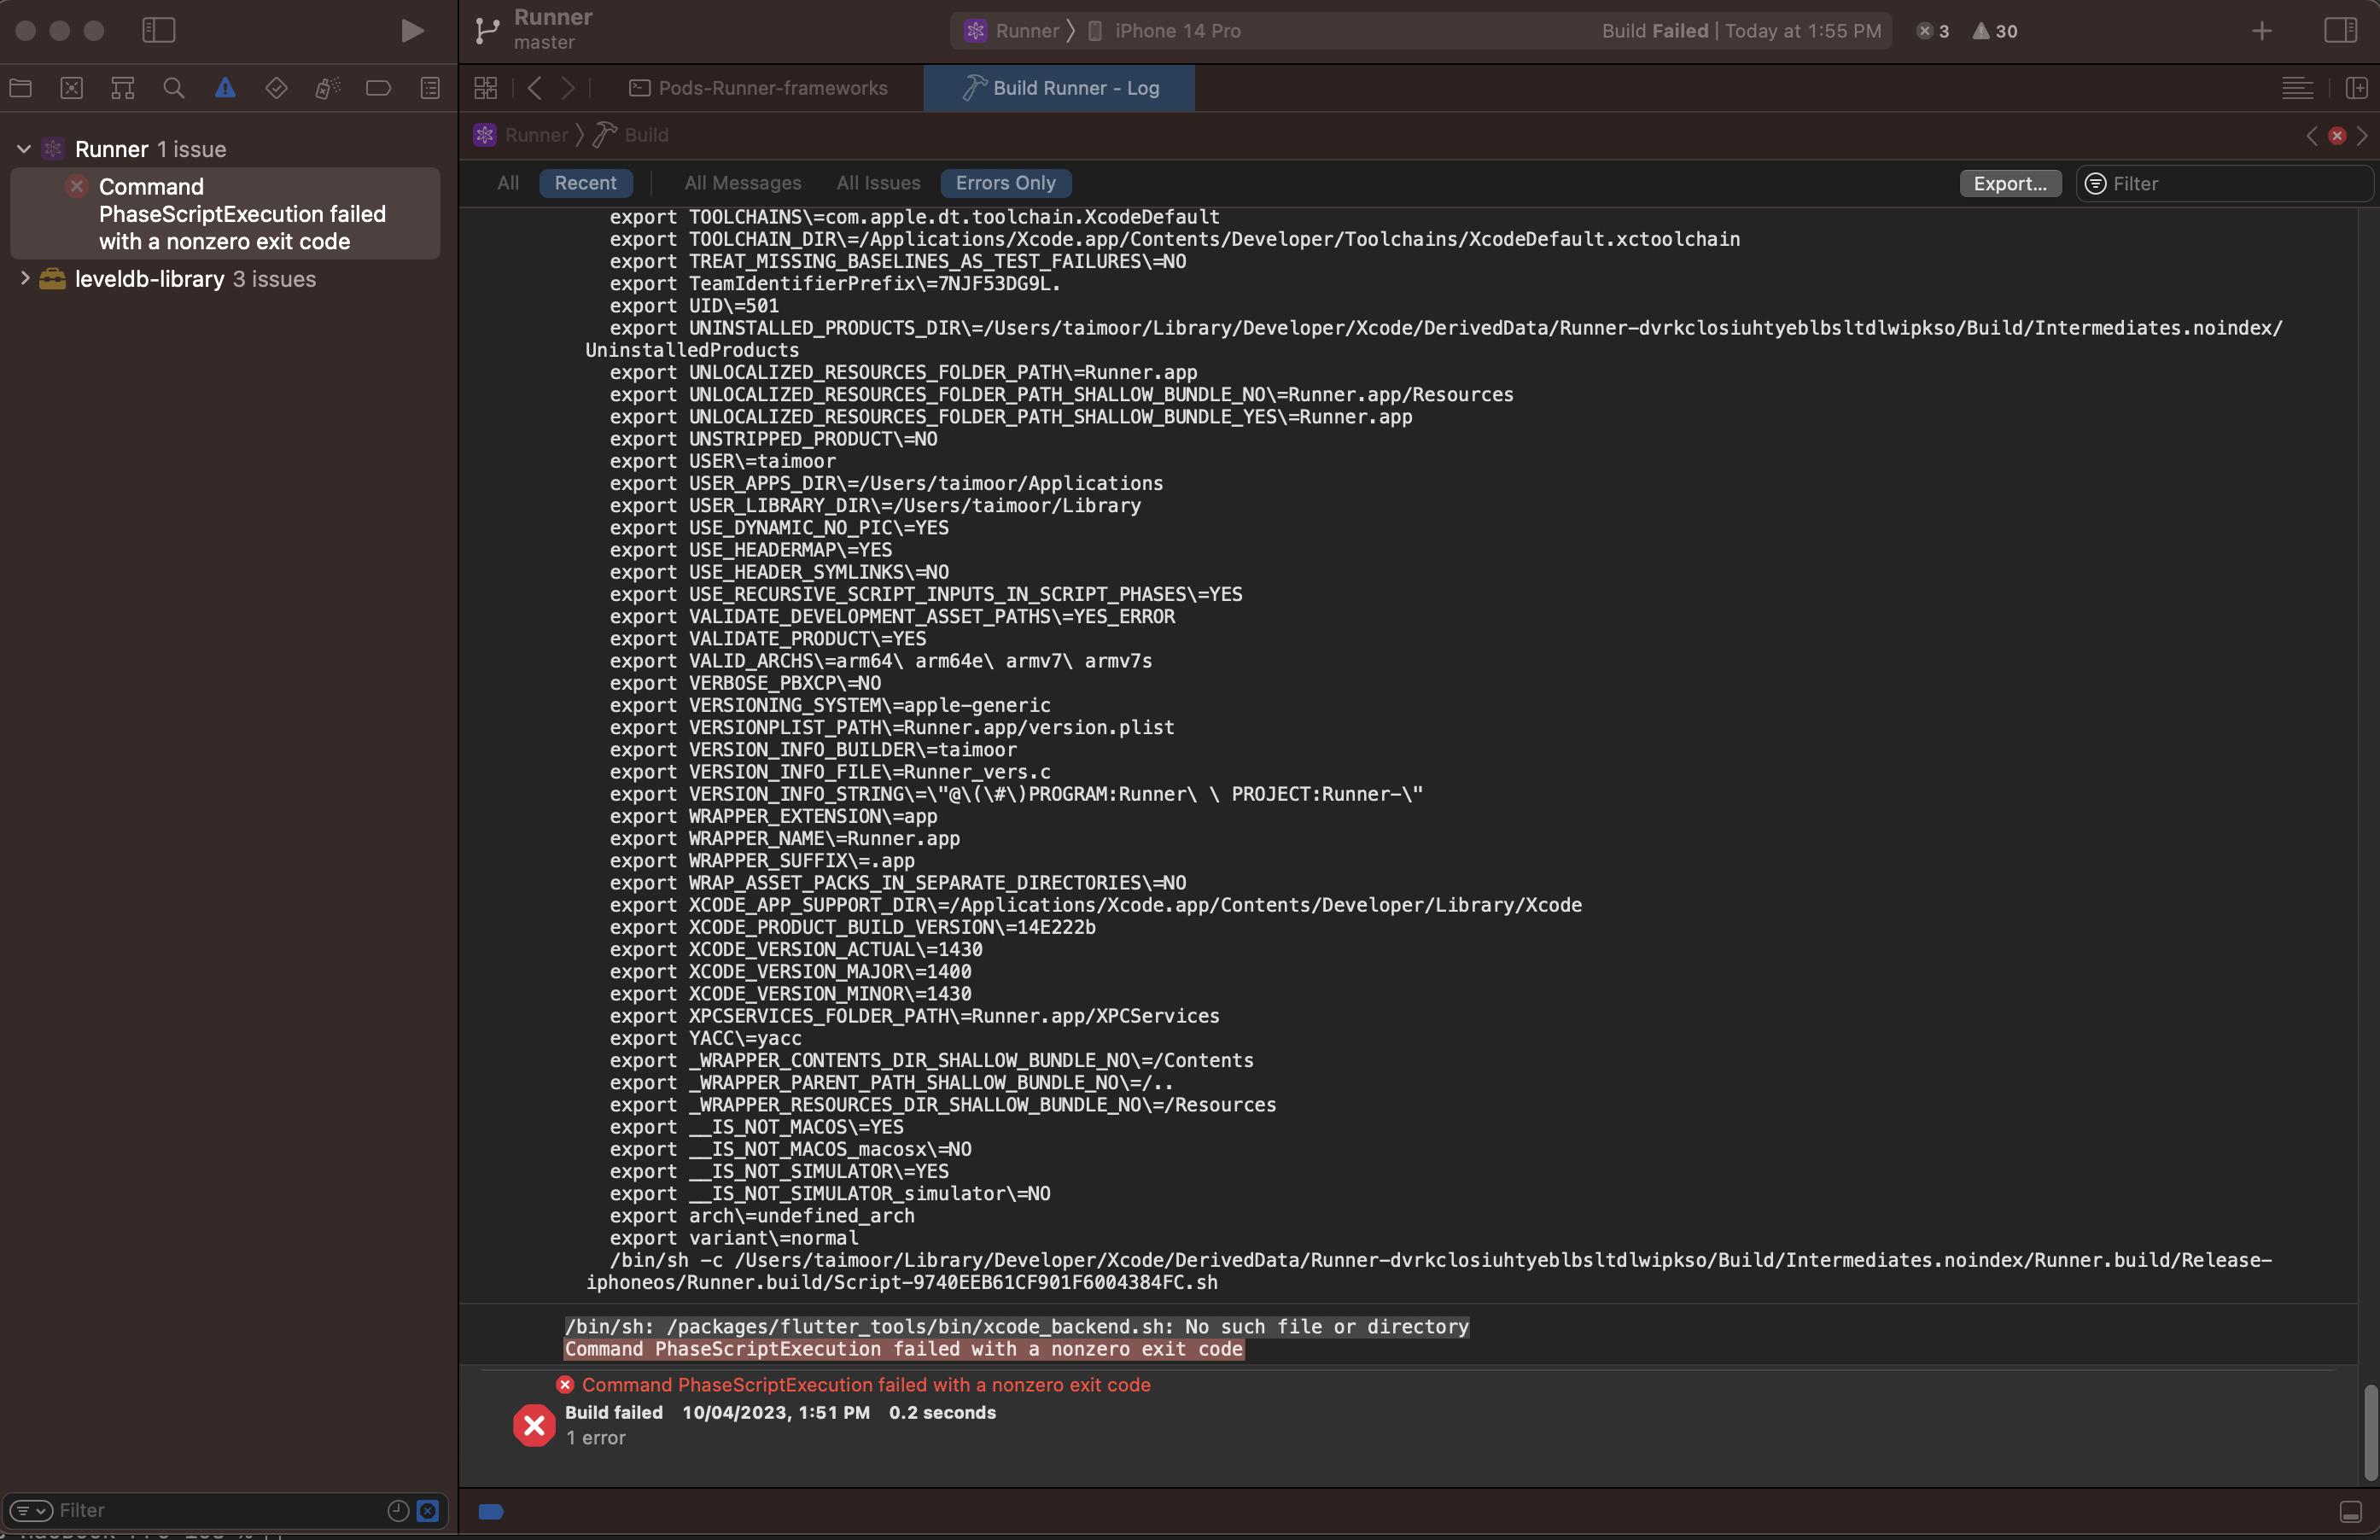Toggle the inspectors panel on the right

[x=2340, y=30]
